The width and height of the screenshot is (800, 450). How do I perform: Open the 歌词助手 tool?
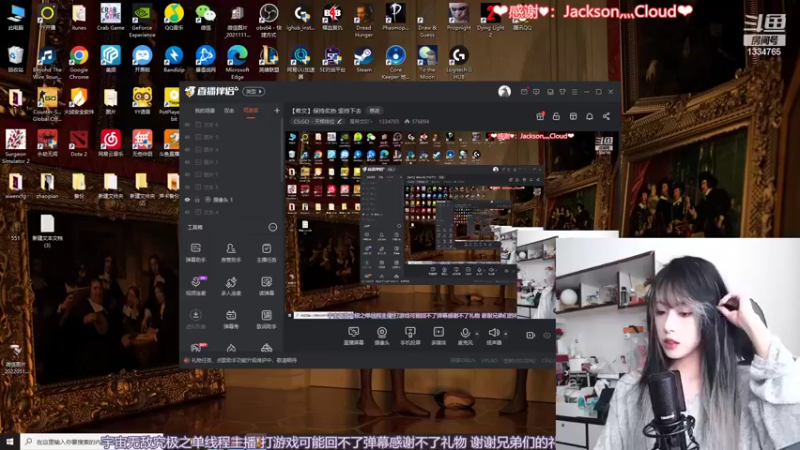click(266, 319)
